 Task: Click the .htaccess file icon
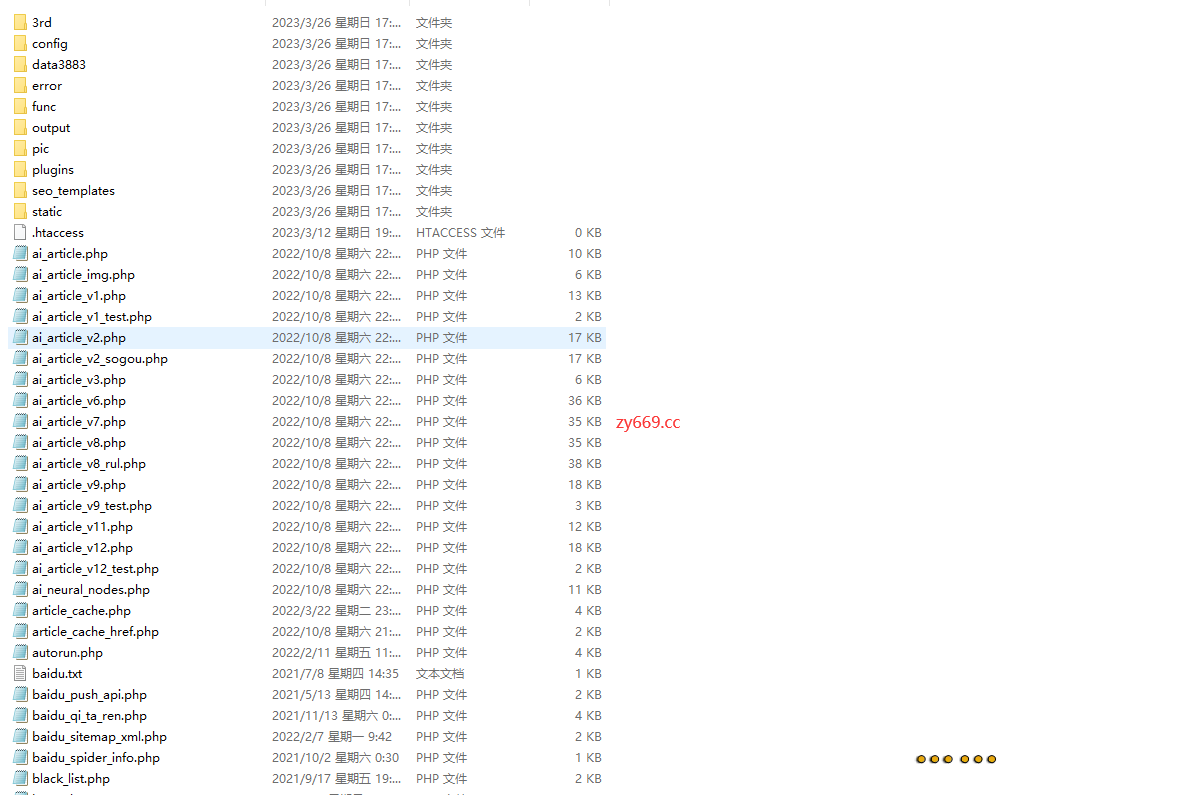(x=21, y=232)
